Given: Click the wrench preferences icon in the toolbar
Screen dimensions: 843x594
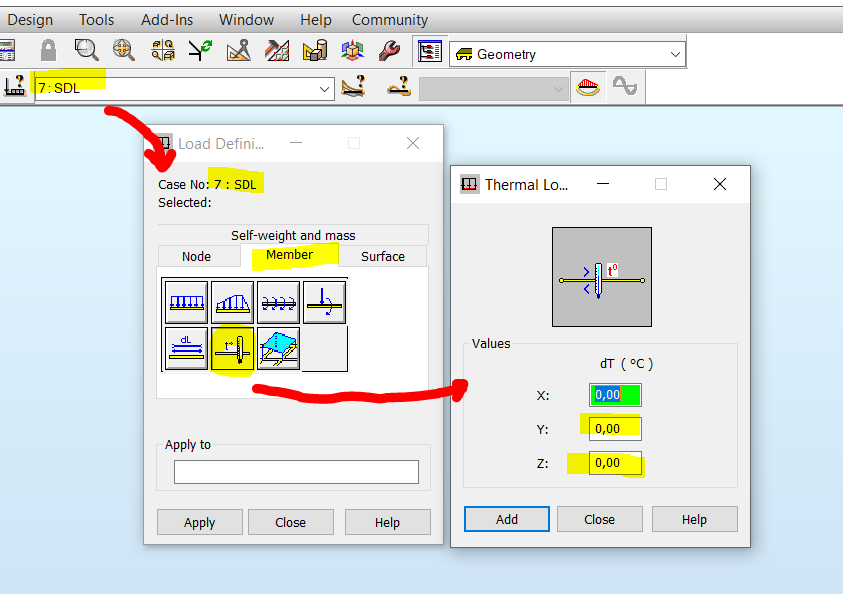Looking at the screenshot, I should coord(390,50).
